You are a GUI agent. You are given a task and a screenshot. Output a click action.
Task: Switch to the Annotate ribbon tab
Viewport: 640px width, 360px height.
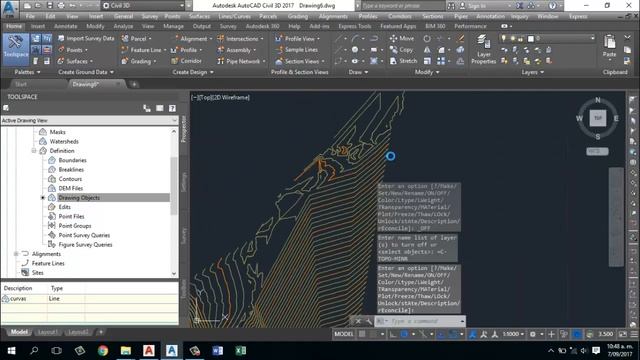pyautogui.click(x=66, y=26)
